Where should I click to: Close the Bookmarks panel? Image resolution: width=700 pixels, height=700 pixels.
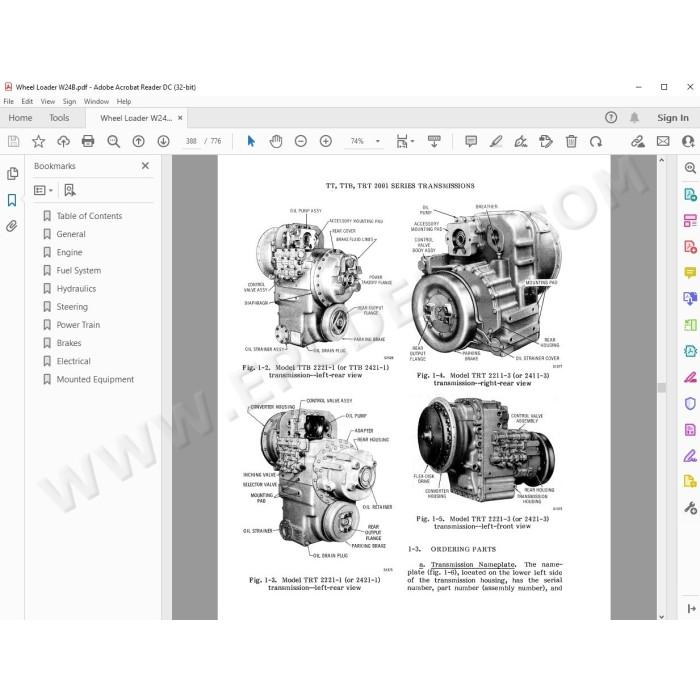pos(145,166)
